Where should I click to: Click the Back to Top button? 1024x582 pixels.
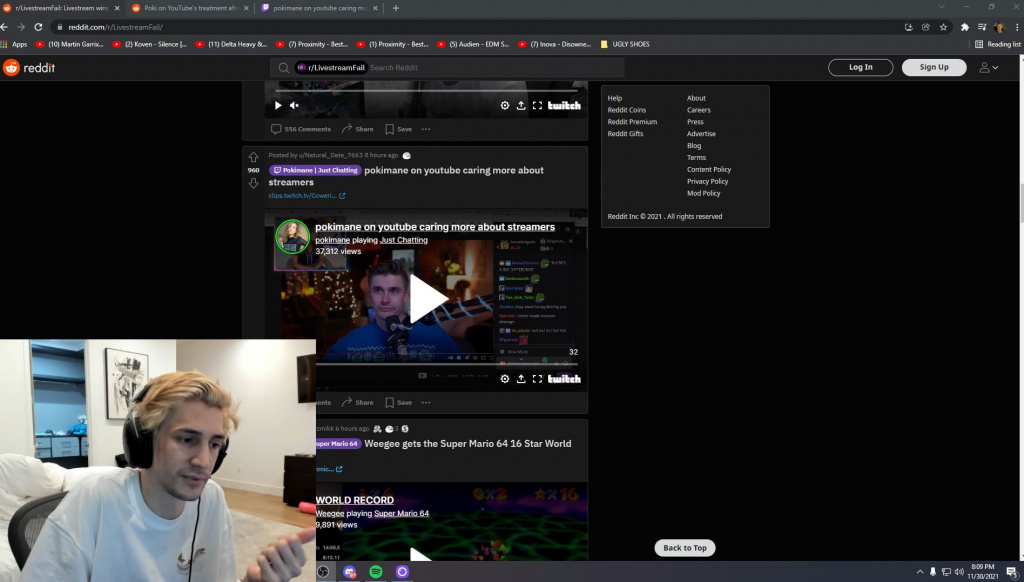pos(685,548)
